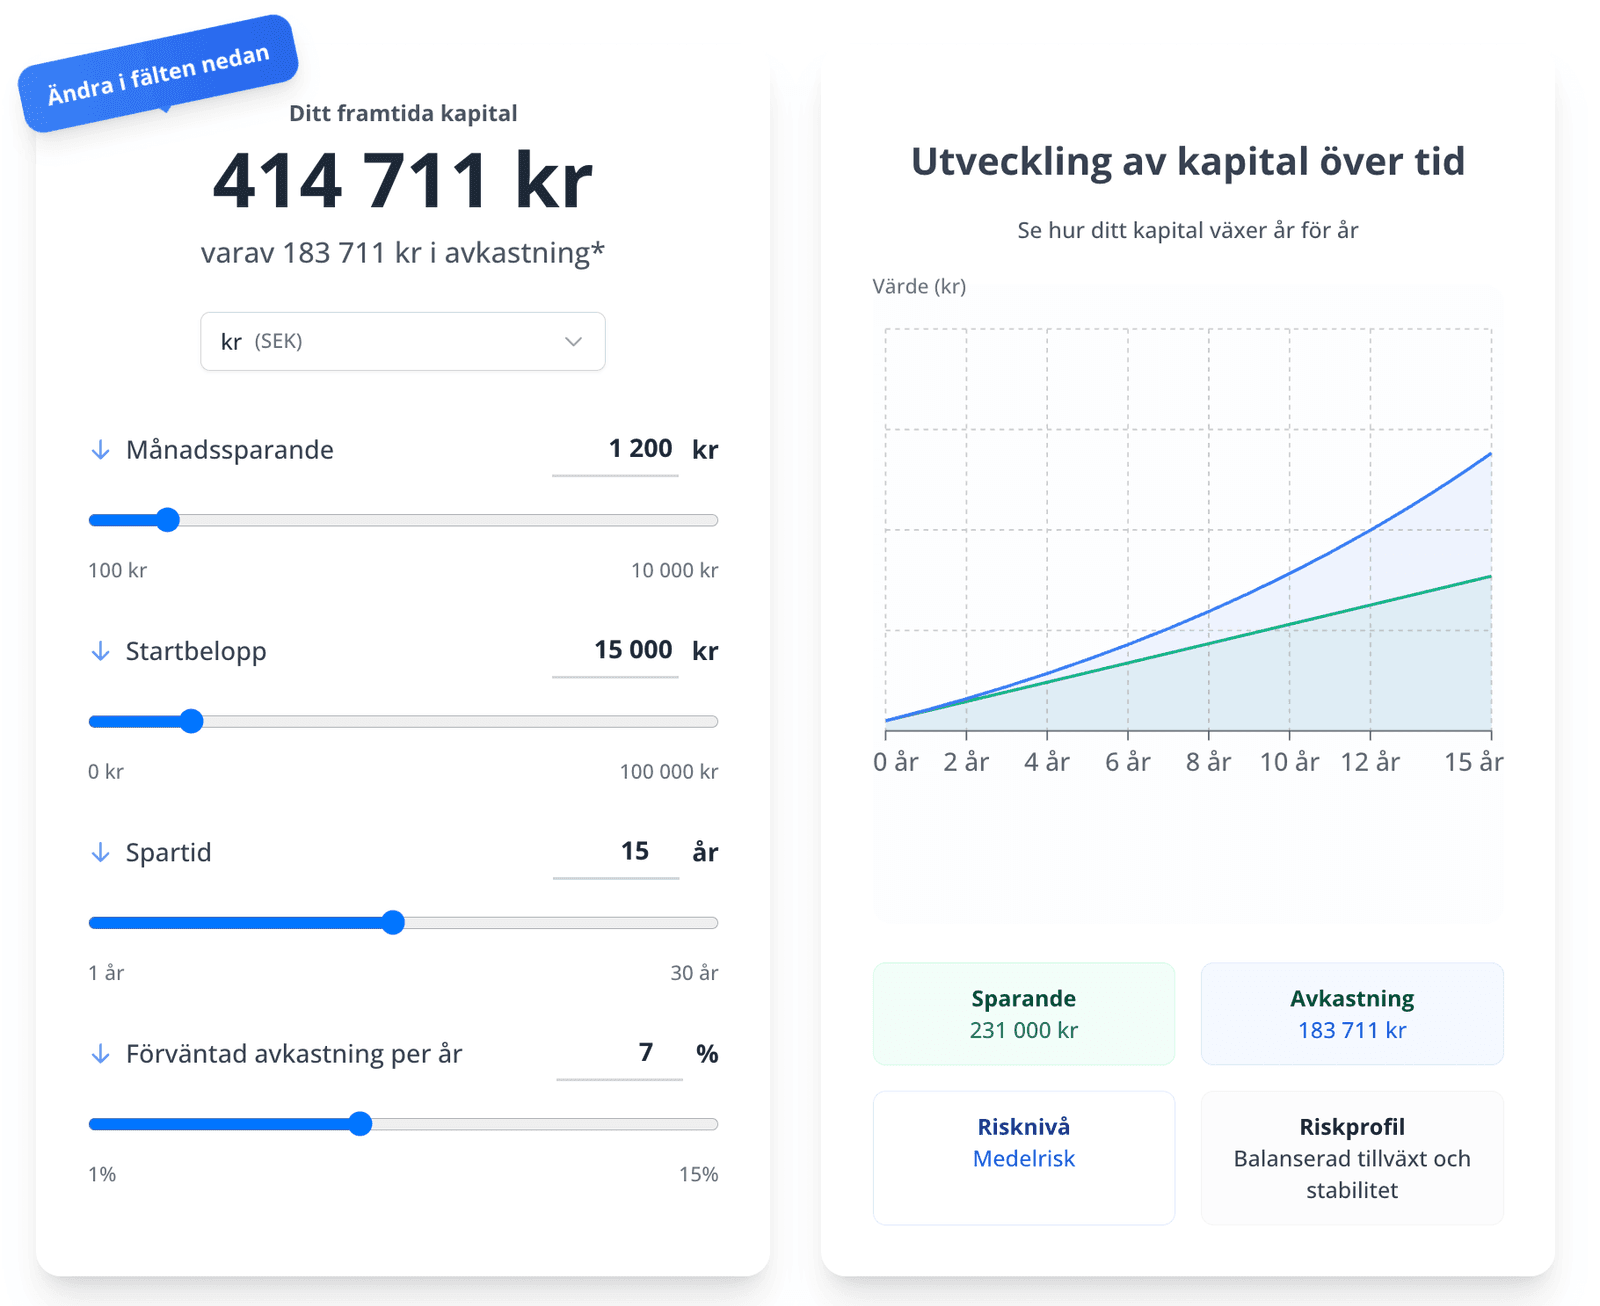Image resolution: width=1600 pixels, height=1306 pixels.
Task: Click the down arrow beside Månadssparande
Action: [100, 450]
